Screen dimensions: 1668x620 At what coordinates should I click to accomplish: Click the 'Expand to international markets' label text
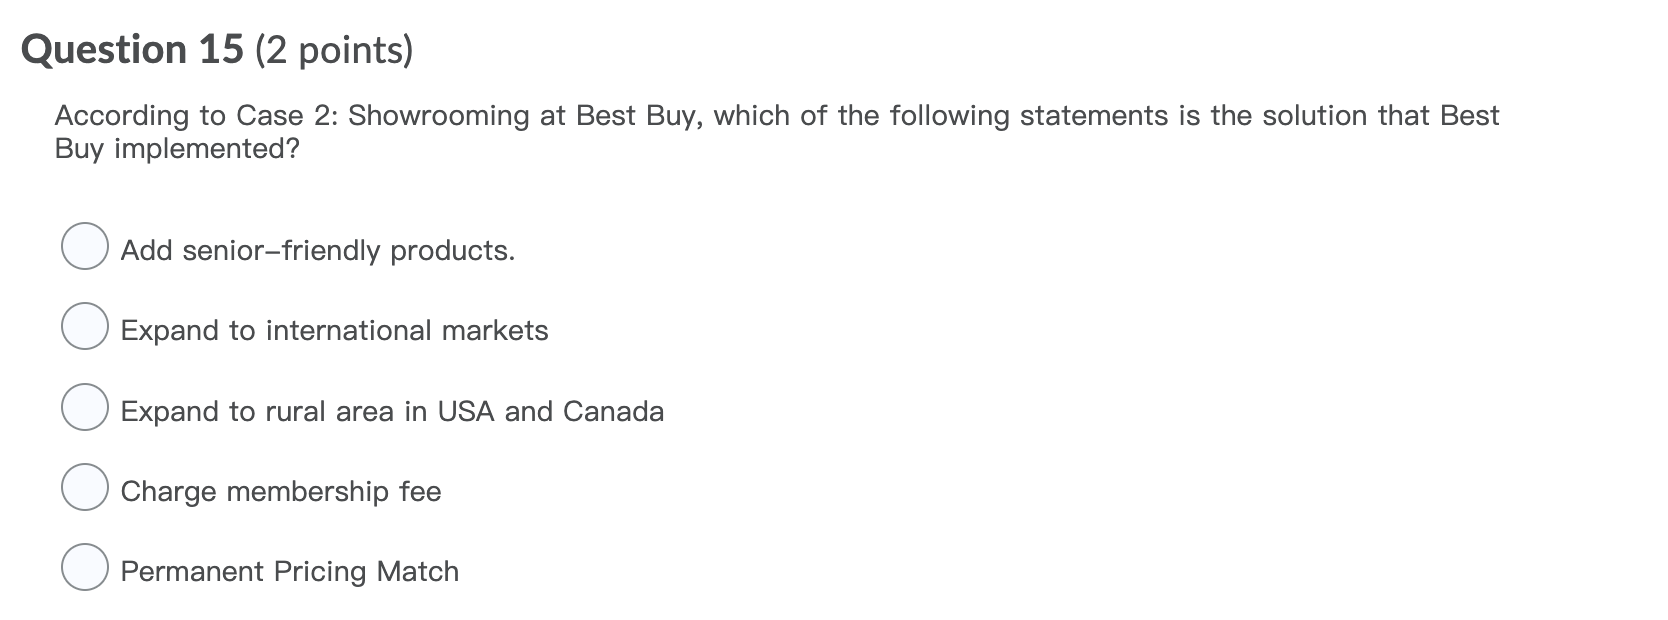click(334, 330)
